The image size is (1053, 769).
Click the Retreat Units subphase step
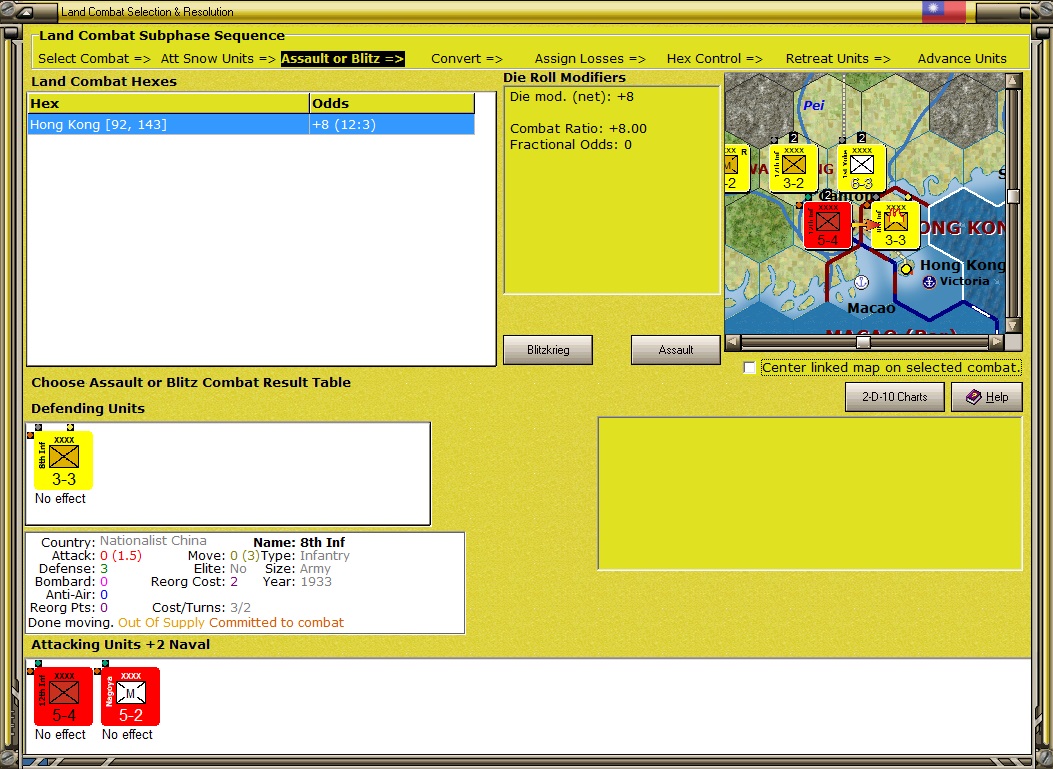(x=838, y=58)
